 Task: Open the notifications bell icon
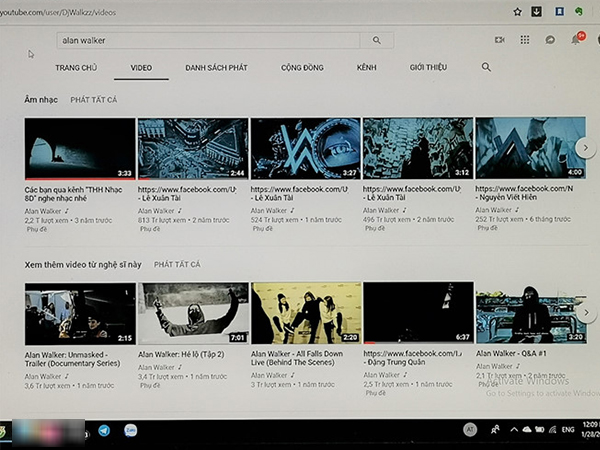pos(576,39)
